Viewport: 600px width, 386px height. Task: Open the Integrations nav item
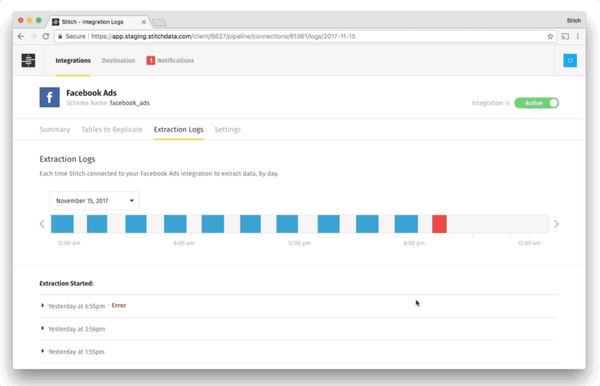pos(73,60)
